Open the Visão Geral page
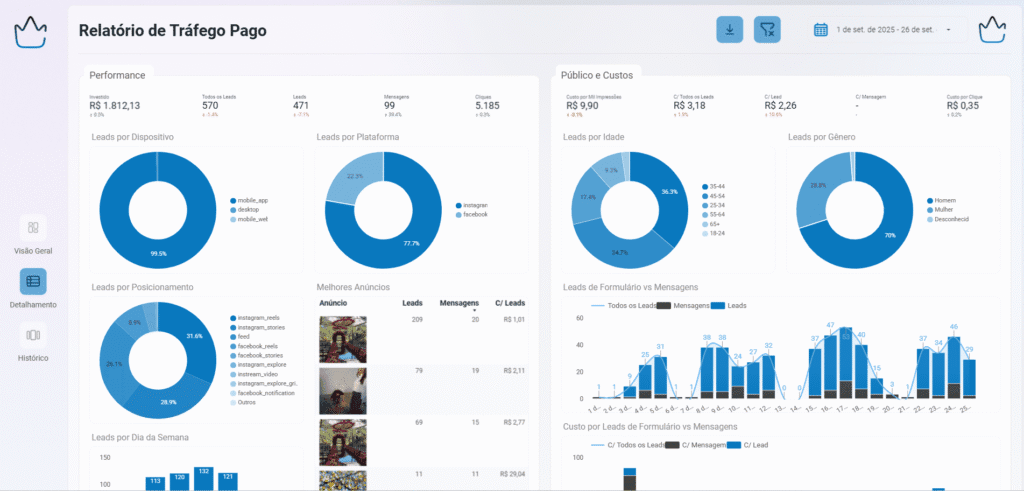The height and width of the screenshot is (491, 1024). 33,235
